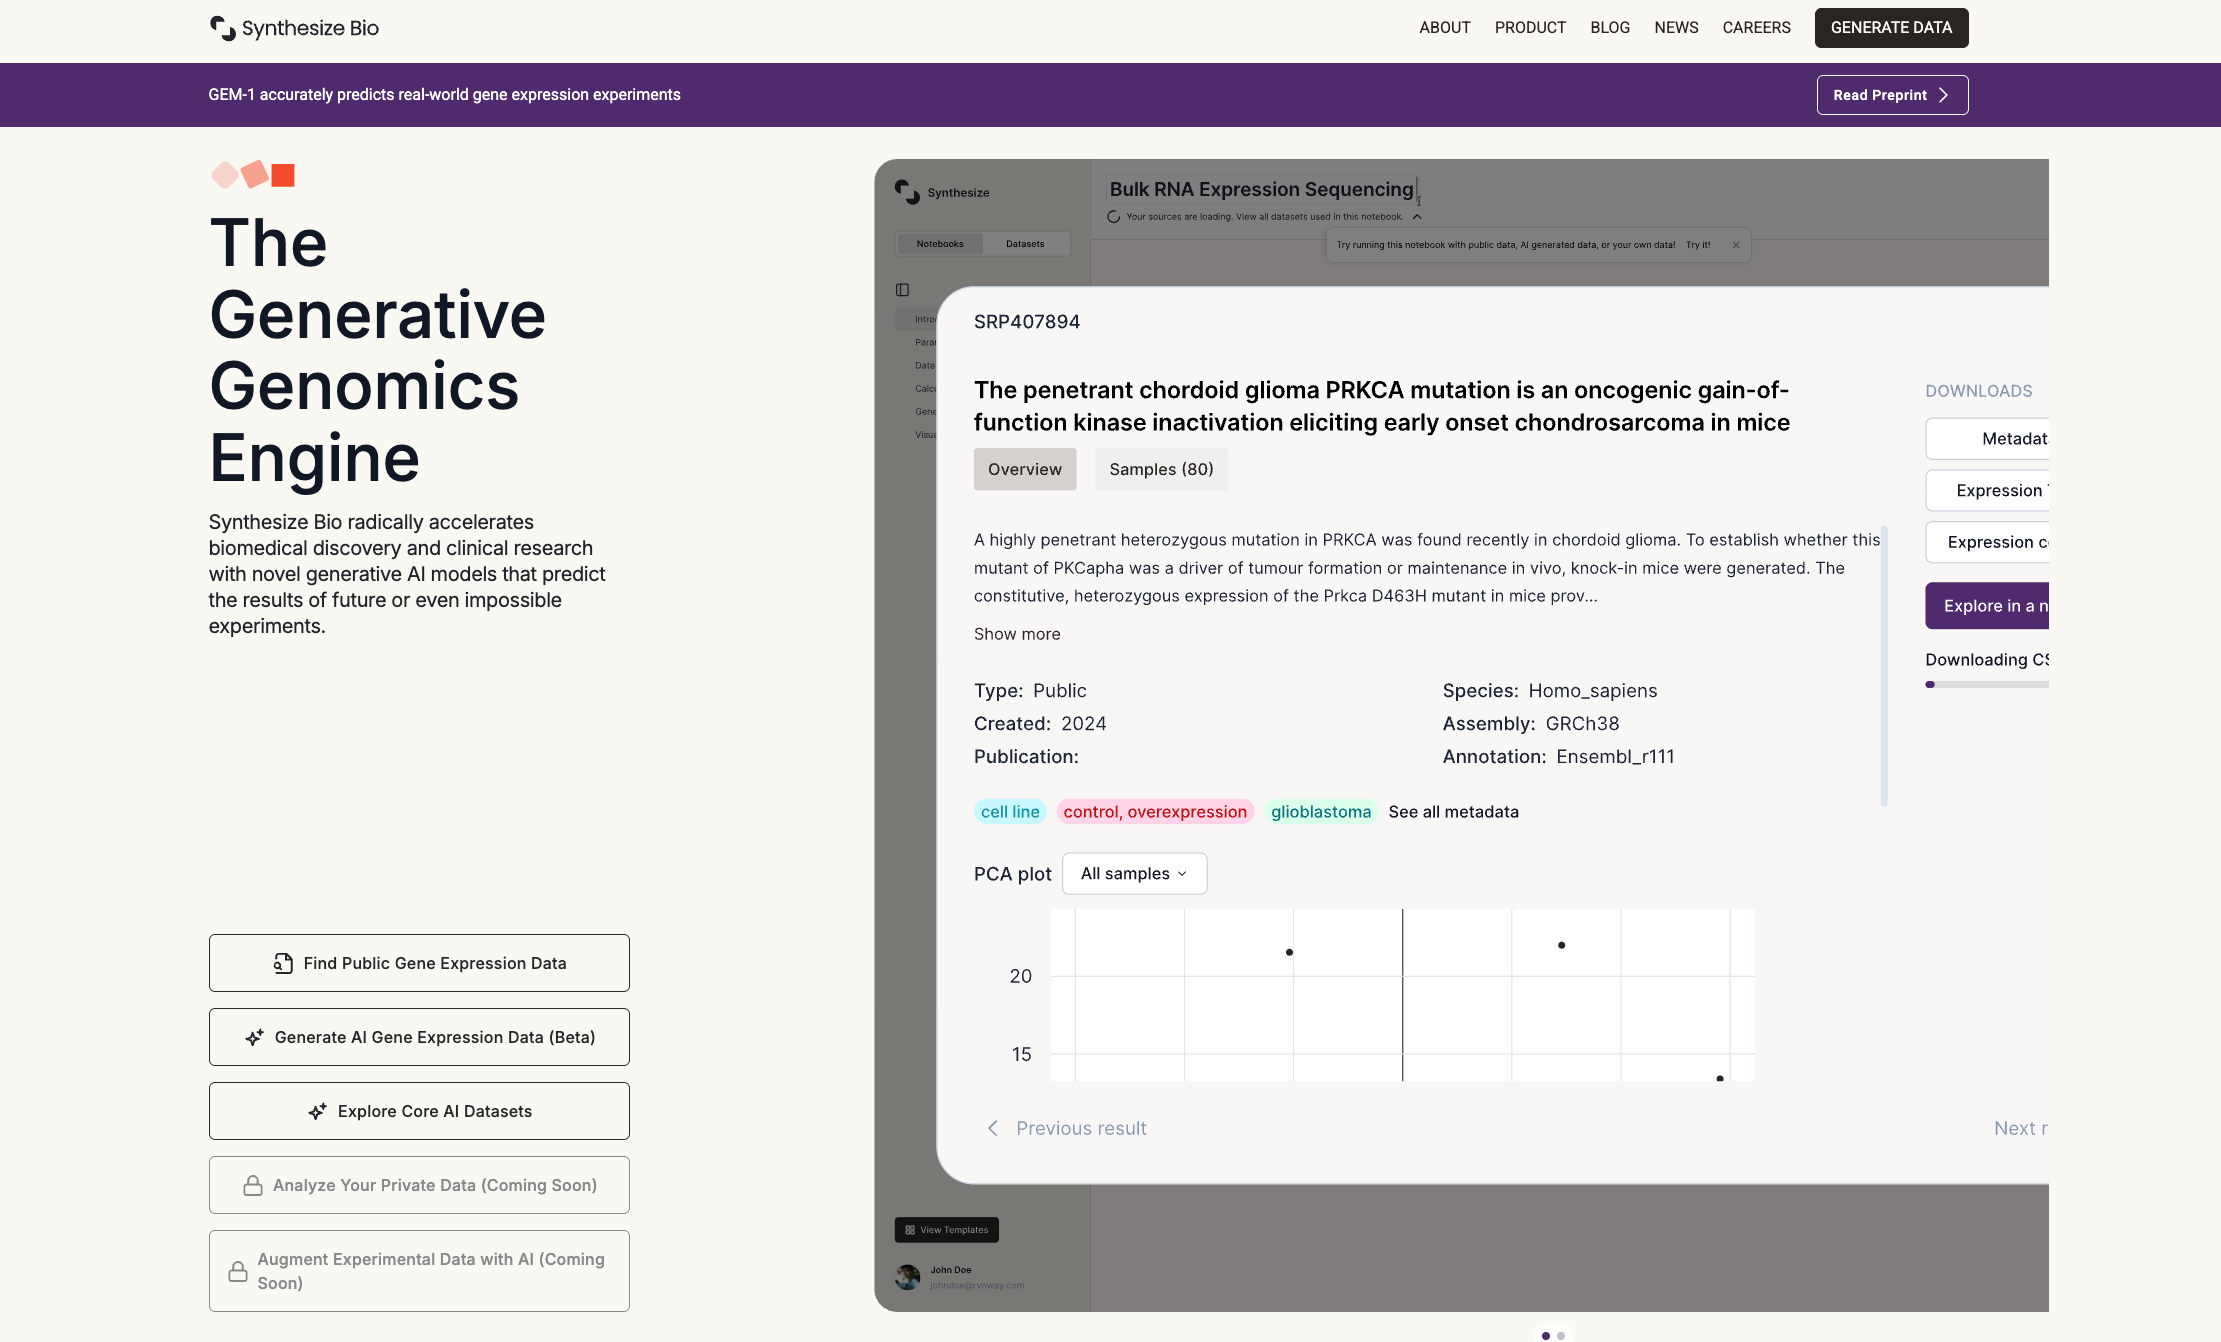The image size is (2221, 1342).
Task: Click the Bulk RNA Expression Sequencing title field
Action: 1262,189
